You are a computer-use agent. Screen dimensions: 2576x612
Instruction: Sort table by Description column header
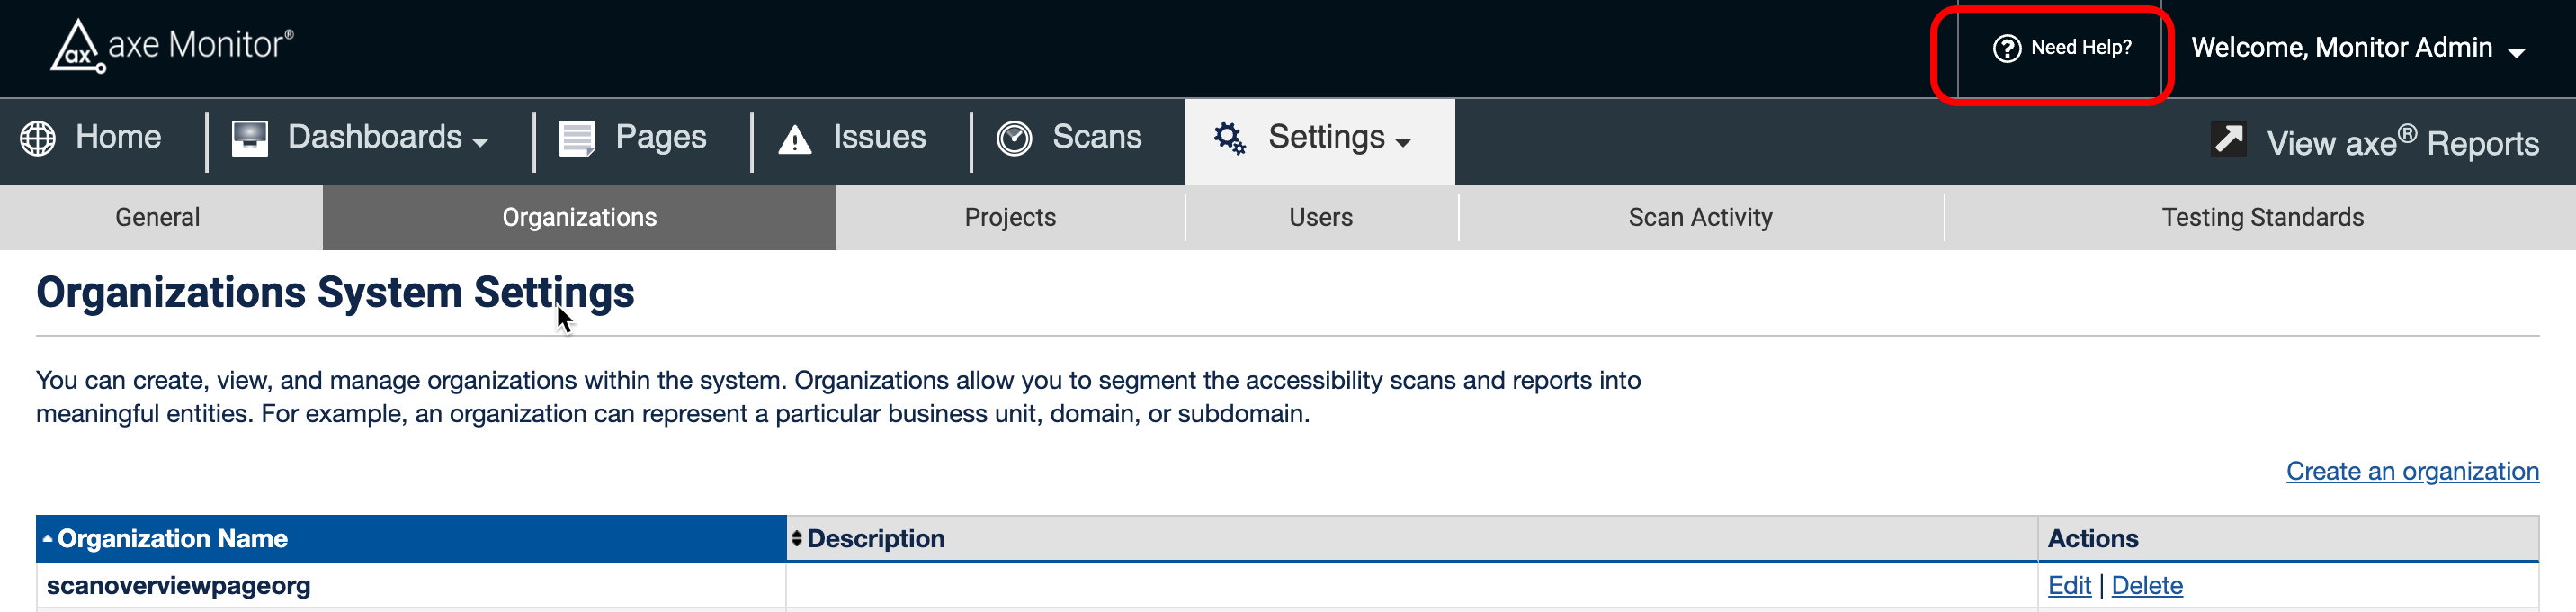(874, 539)
